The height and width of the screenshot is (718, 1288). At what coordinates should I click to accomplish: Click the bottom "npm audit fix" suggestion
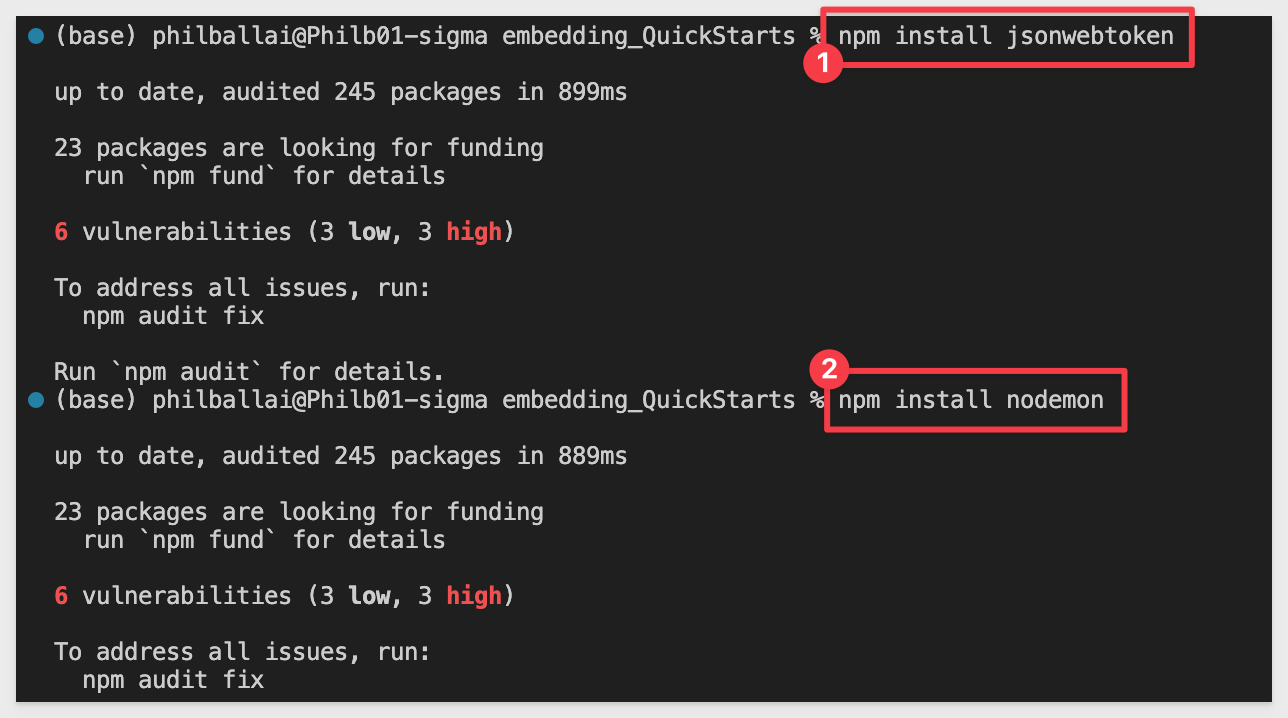pyautogui.click(x=173, y=680)
